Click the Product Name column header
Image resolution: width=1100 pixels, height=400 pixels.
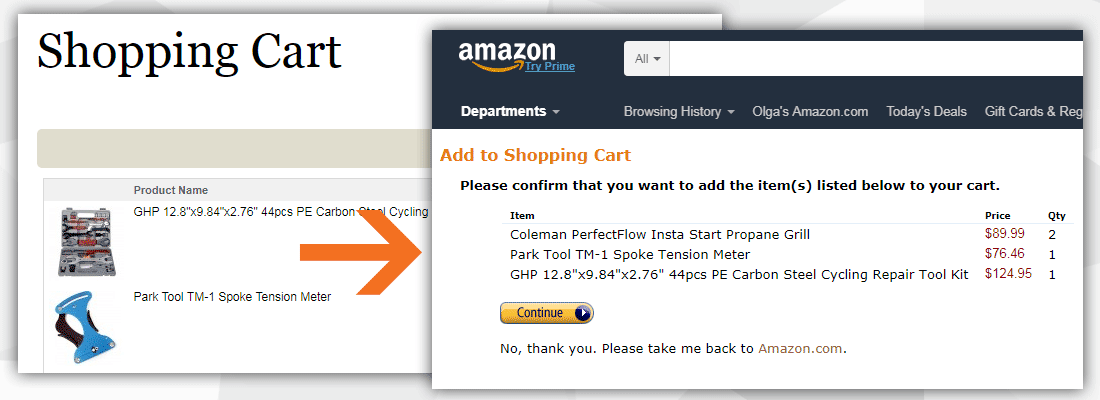170,190
